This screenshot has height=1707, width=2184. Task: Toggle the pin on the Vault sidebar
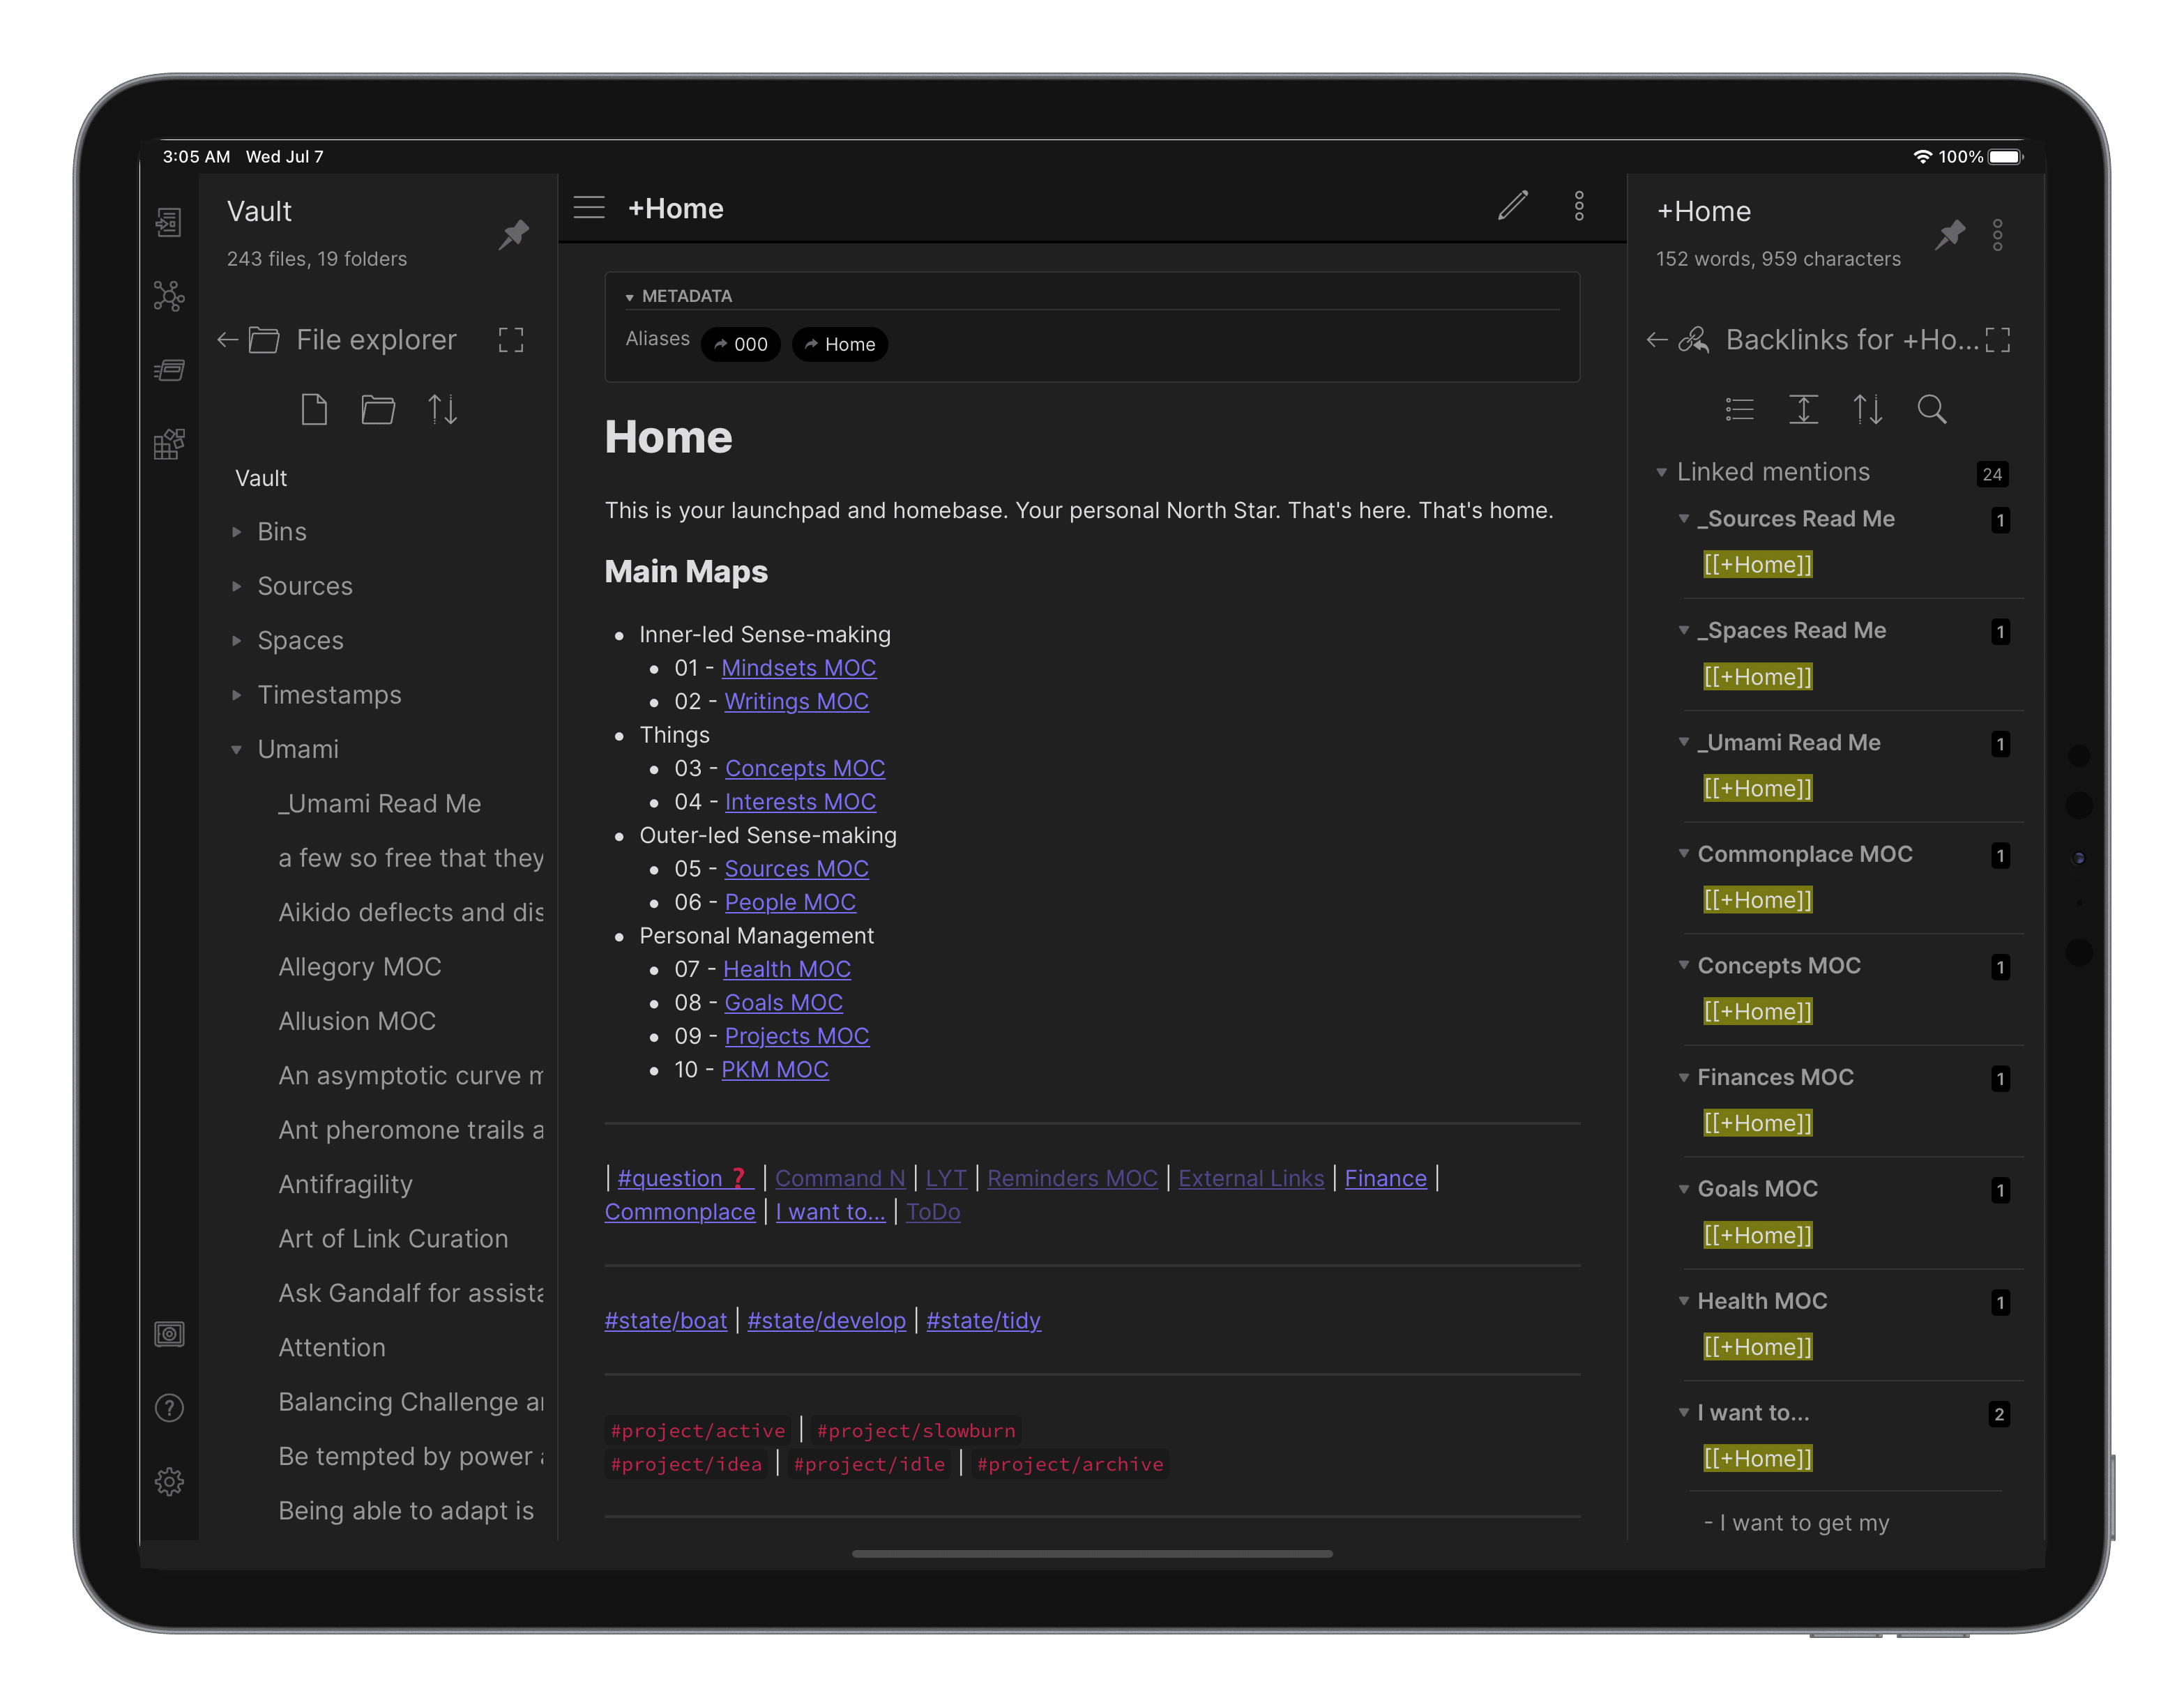[x=514, y=235]
